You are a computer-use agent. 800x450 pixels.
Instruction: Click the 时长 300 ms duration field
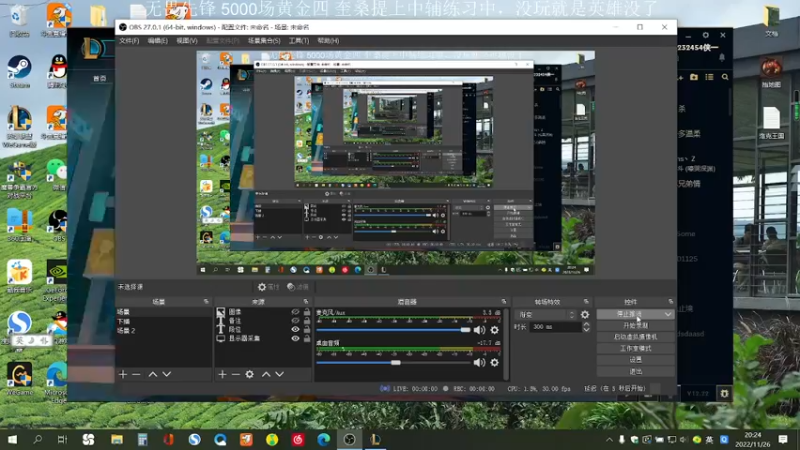click(x=555, y=327)
